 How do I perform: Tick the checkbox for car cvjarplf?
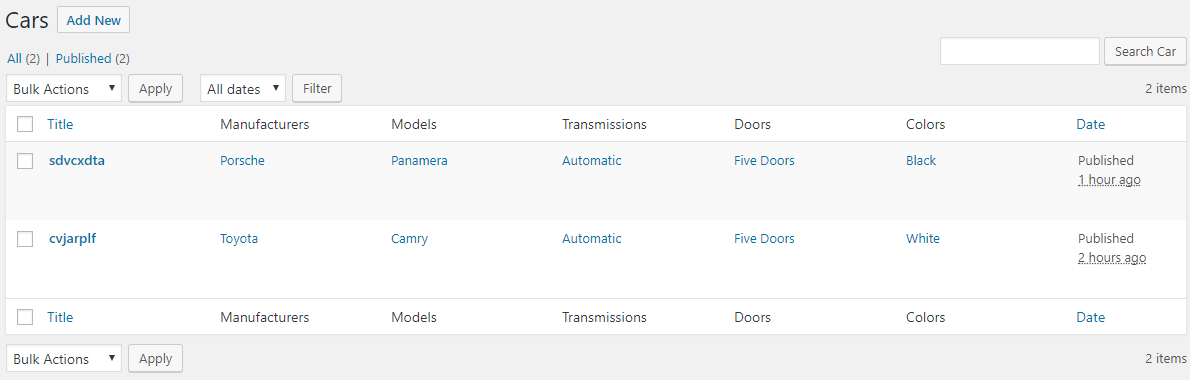(x=25, y=239)
